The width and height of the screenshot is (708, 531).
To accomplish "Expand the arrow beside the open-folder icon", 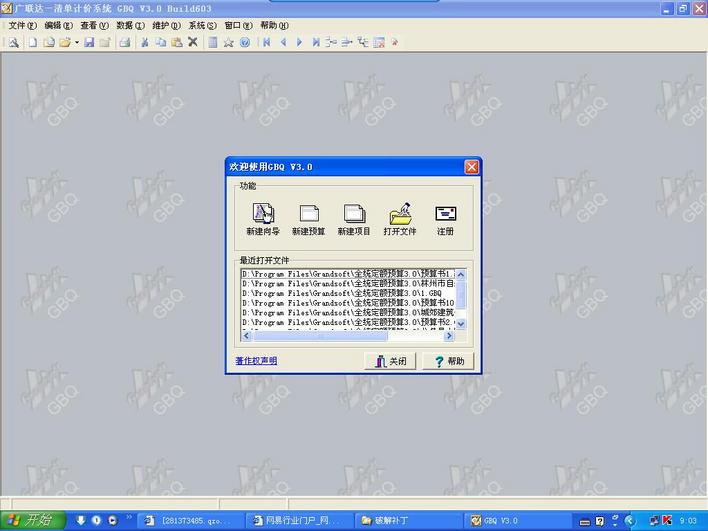I will click(x=77, y=42).
